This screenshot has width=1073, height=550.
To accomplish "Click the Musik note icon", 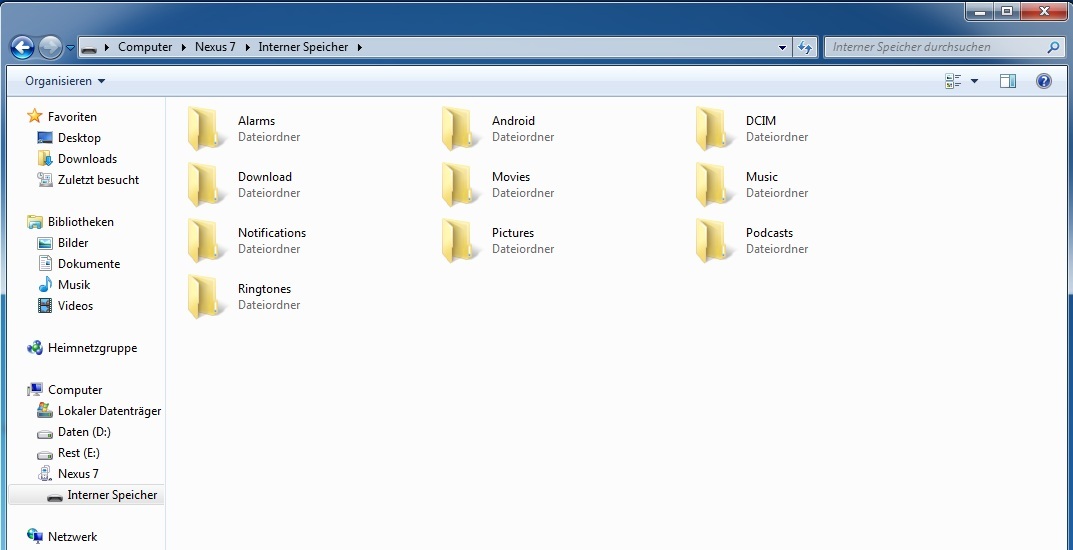I will click(x=45, y=285).
